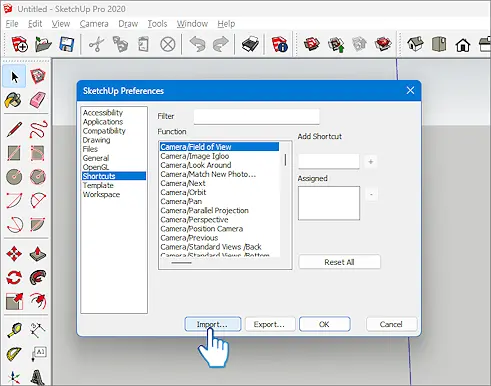
Task: Open the Draw menu
Action: coord(128,24)
